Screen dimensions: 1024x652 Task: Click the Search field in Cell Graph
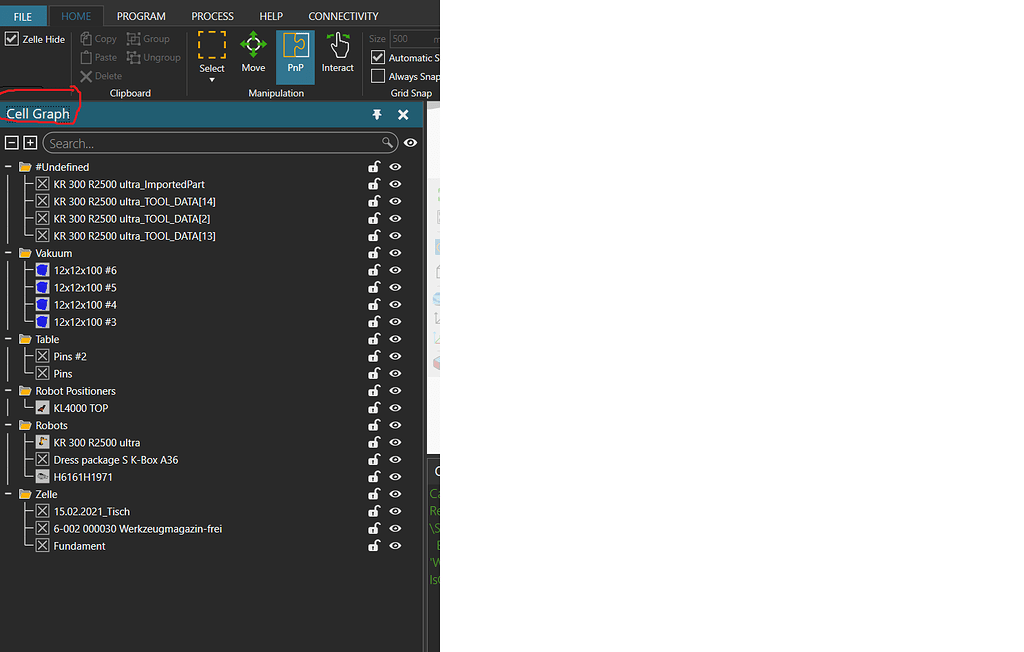pos(200,143)
